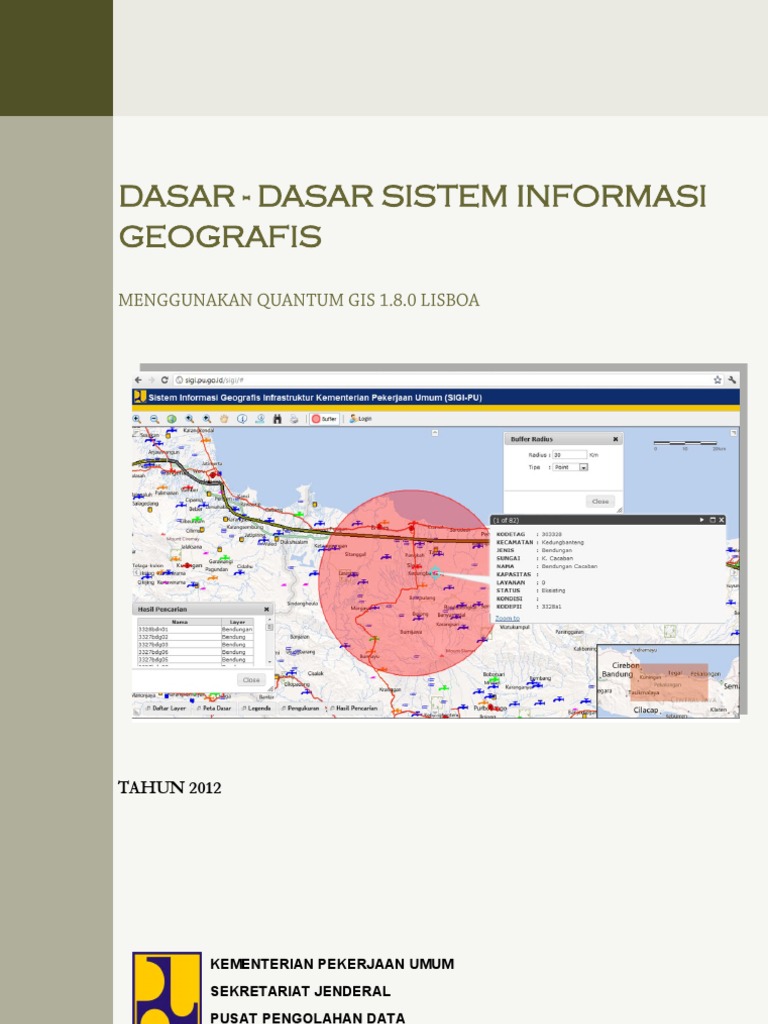Click the next extent zoom icon

click(x=206, y=419)
